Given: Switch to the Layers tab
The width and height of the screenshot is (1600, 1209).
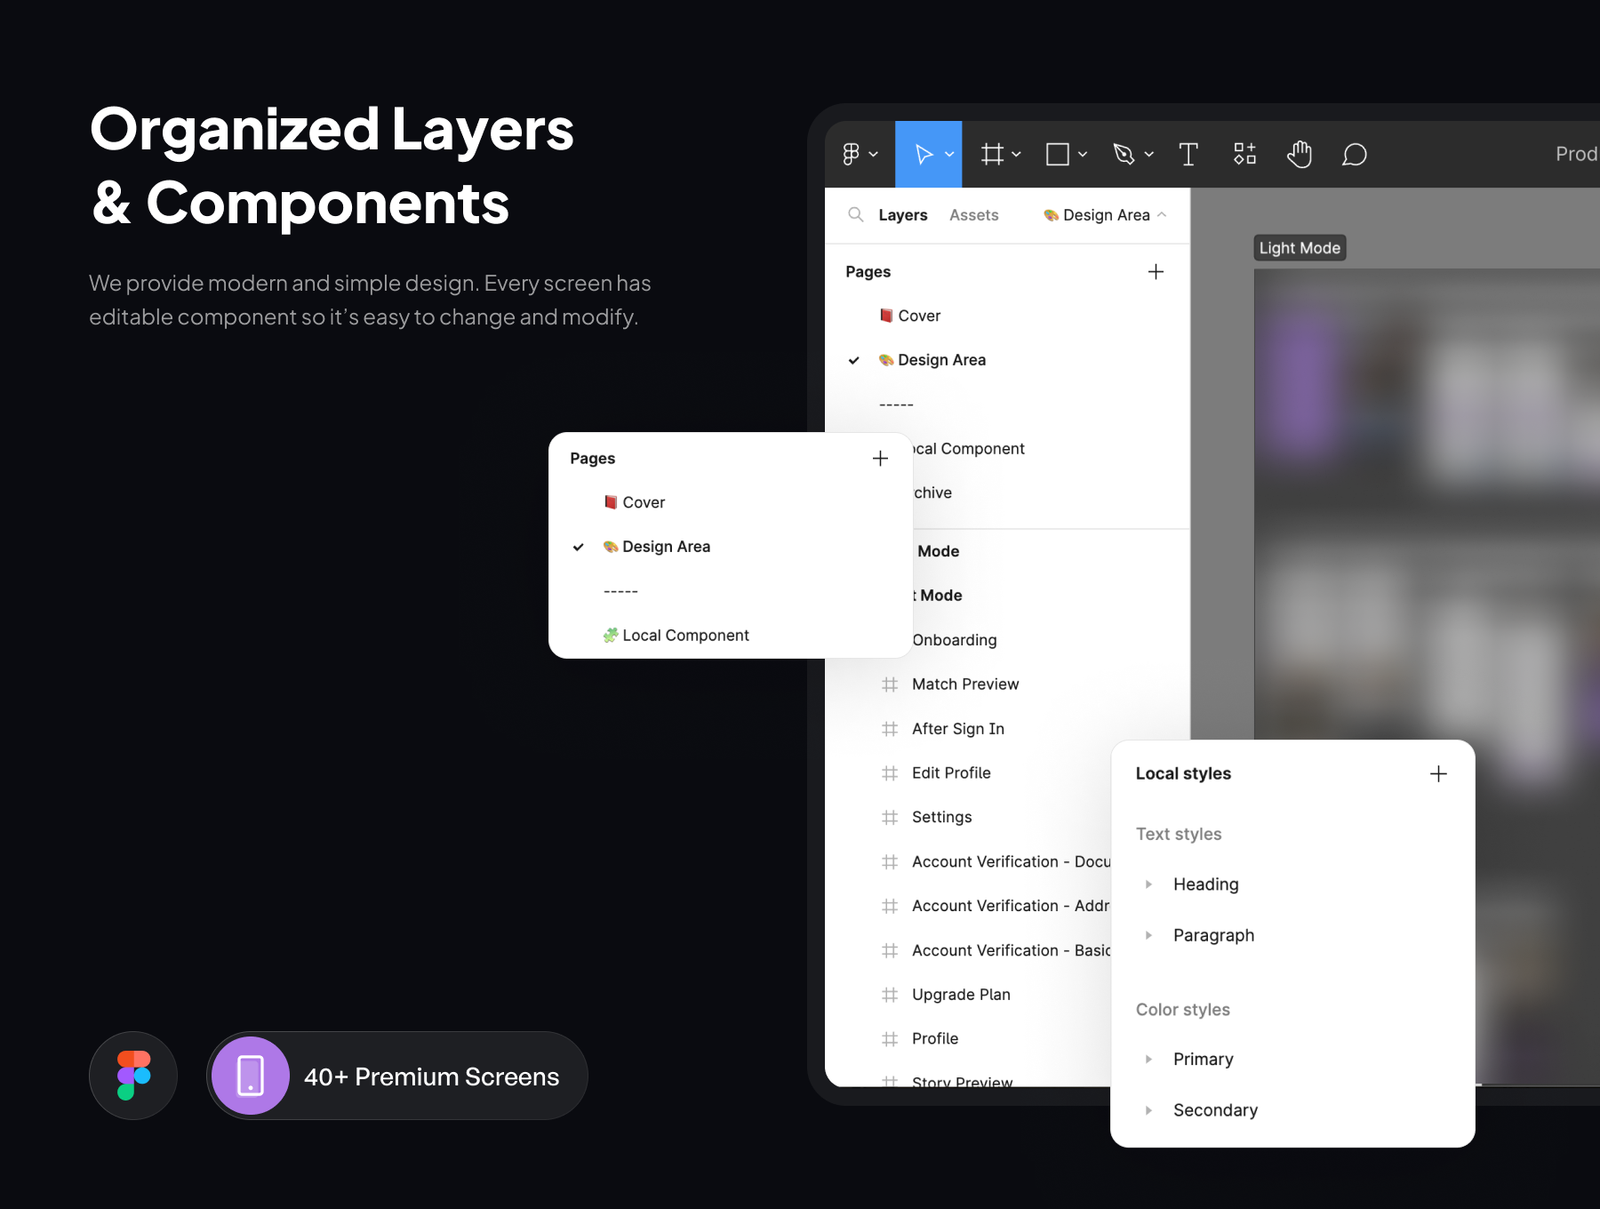Looking at the screenshot, I should tap(903, 215).
